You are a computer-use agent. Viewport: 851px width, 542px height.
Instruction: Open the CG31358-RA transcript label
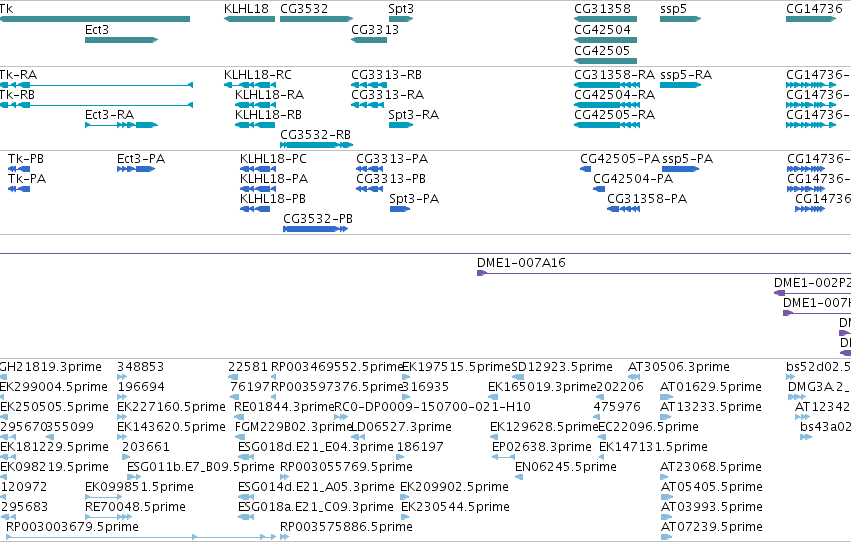[614, 75]
